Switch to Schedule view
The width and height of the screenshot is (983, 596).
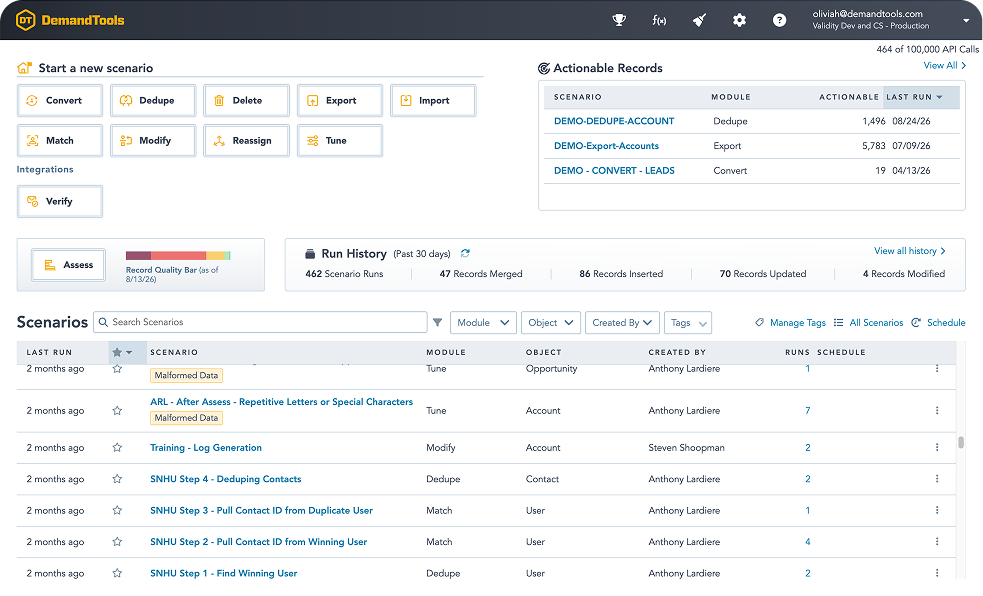point(938,322)
